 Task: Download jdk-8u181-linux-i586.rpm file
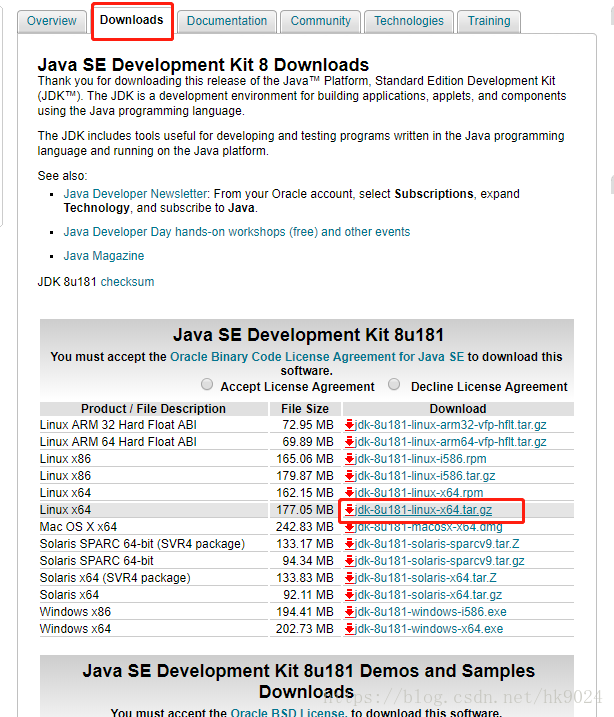[421, 459]
